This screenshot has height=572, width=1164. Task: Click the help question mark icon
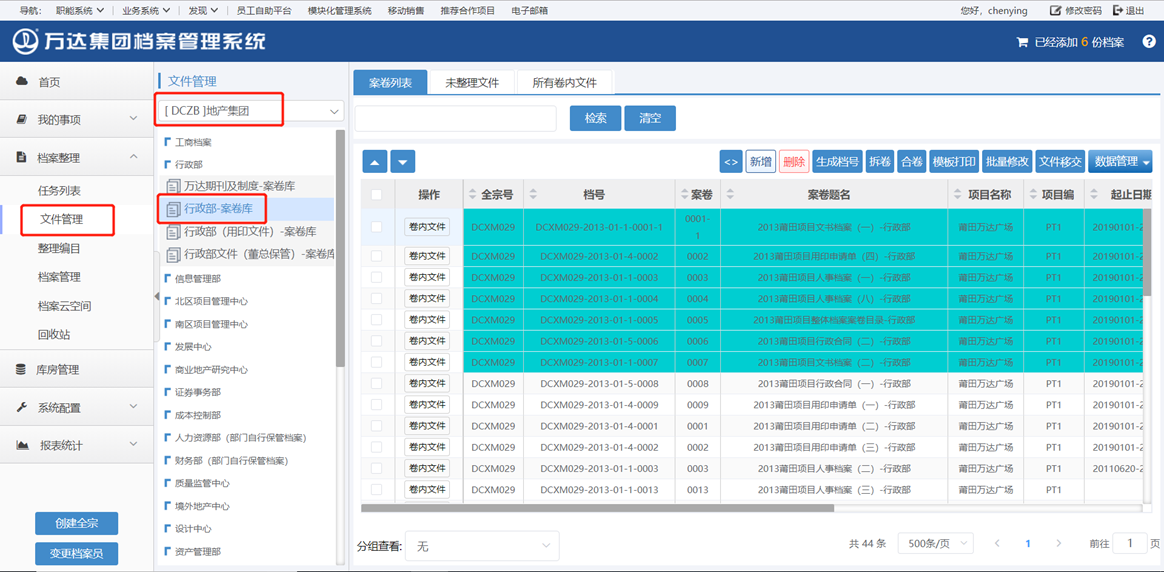click(x=1149, y=42)
